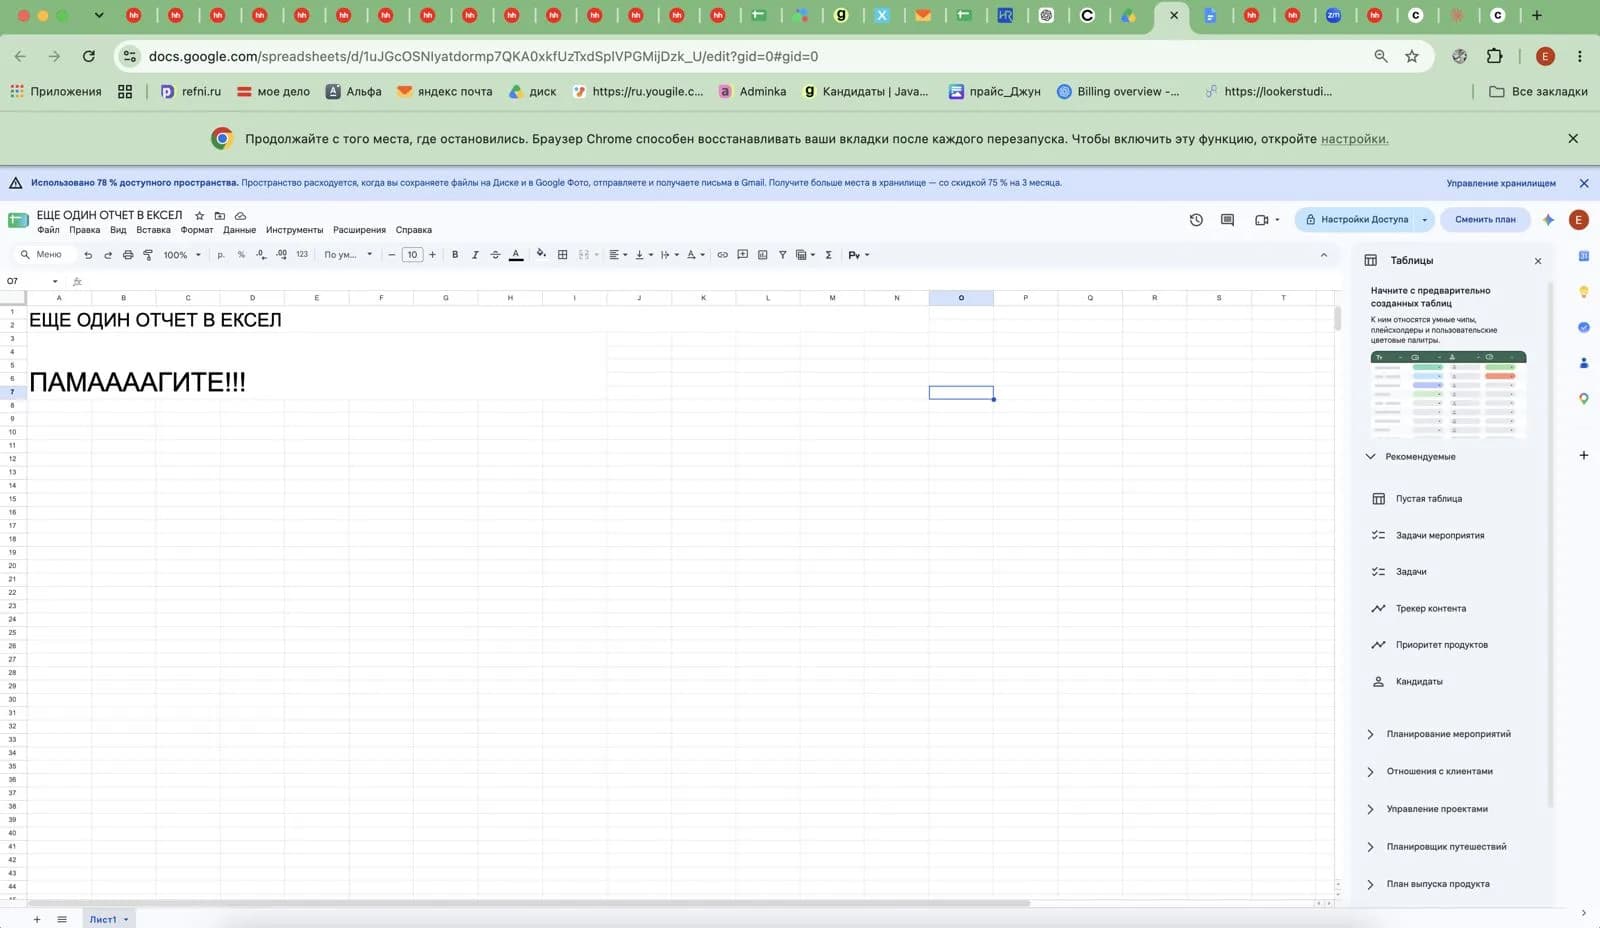This screenshot has height=928, width=1600.
Task: Collapse the Рекомендуемые section
Action: pos(1371,457)
